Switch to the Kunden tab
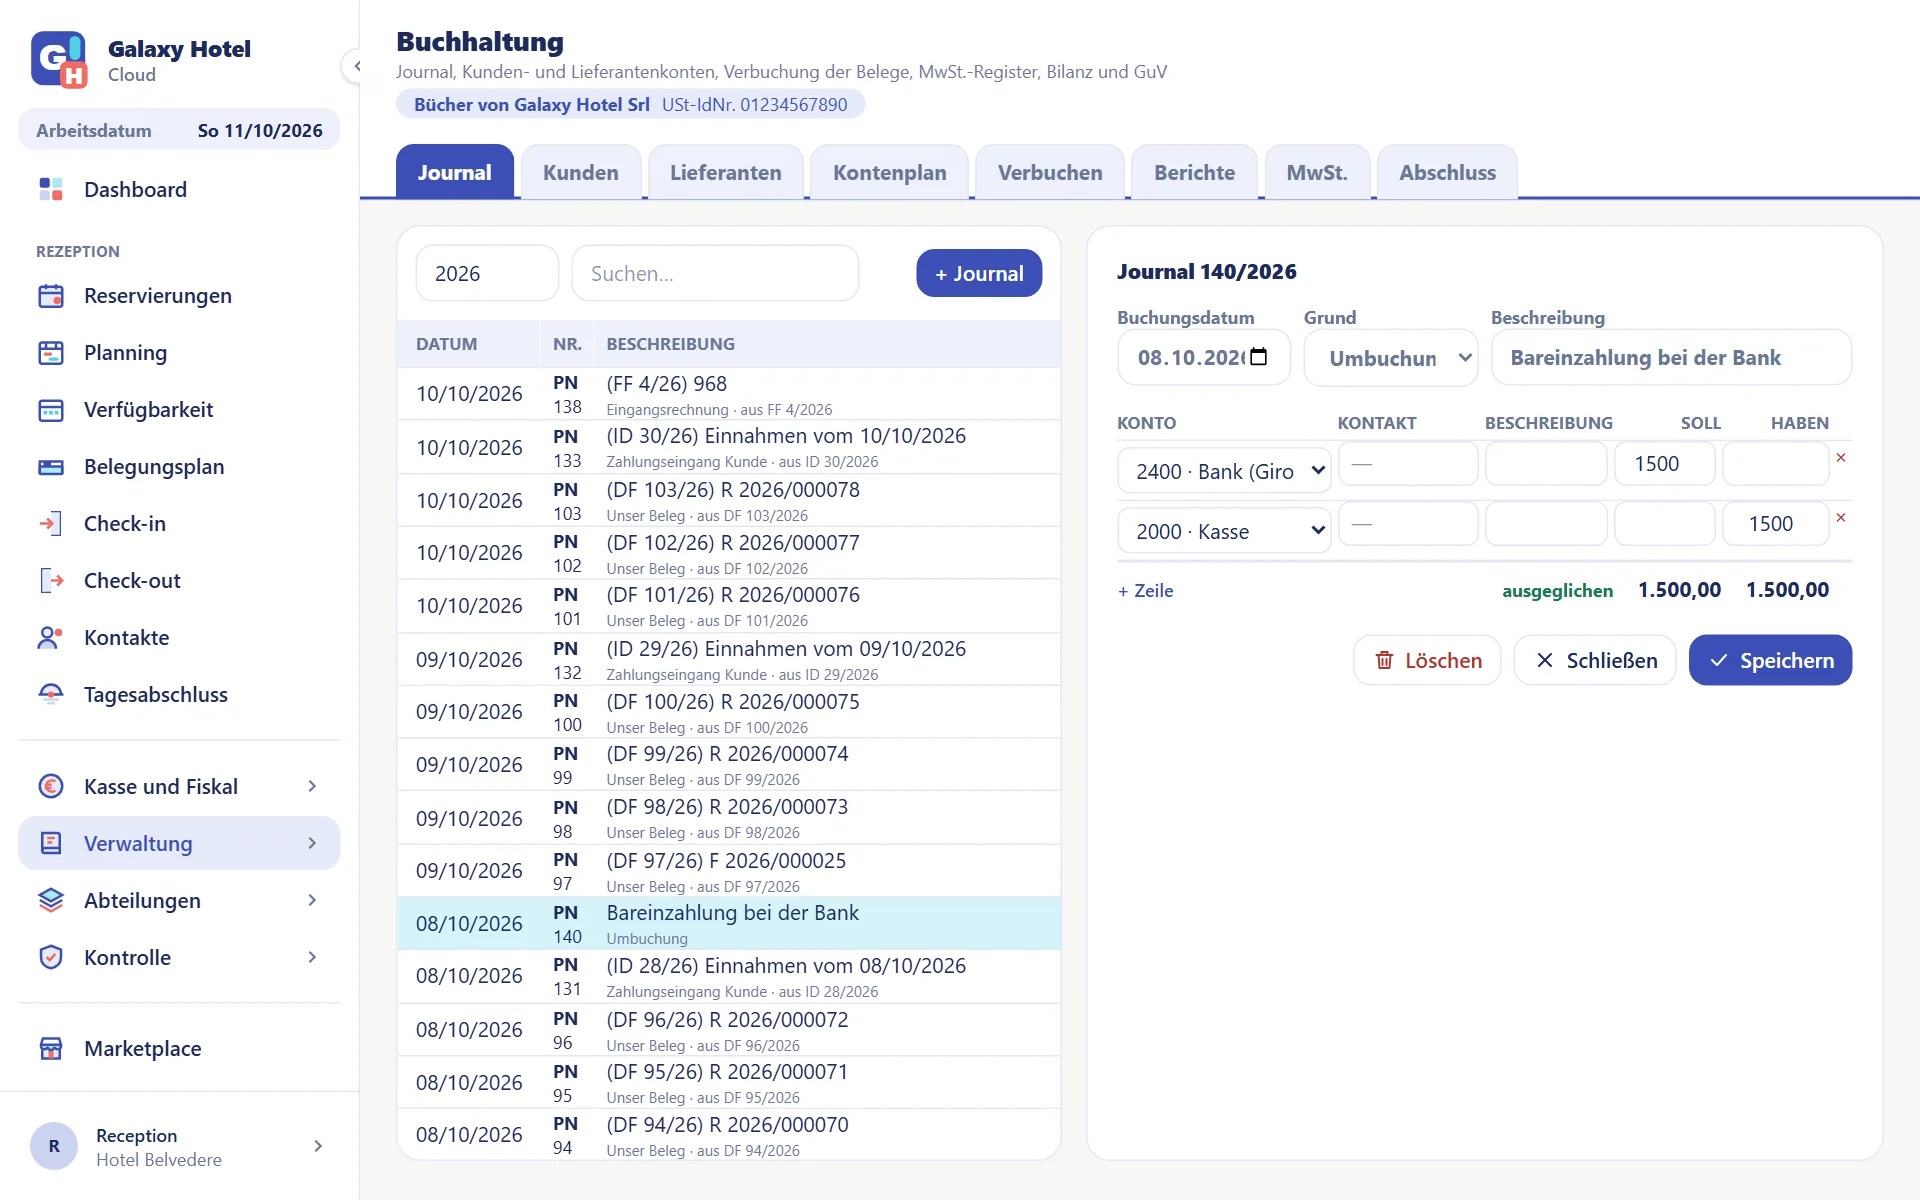Screen dimensions: 1920x1200 click(x=581, y=172)
